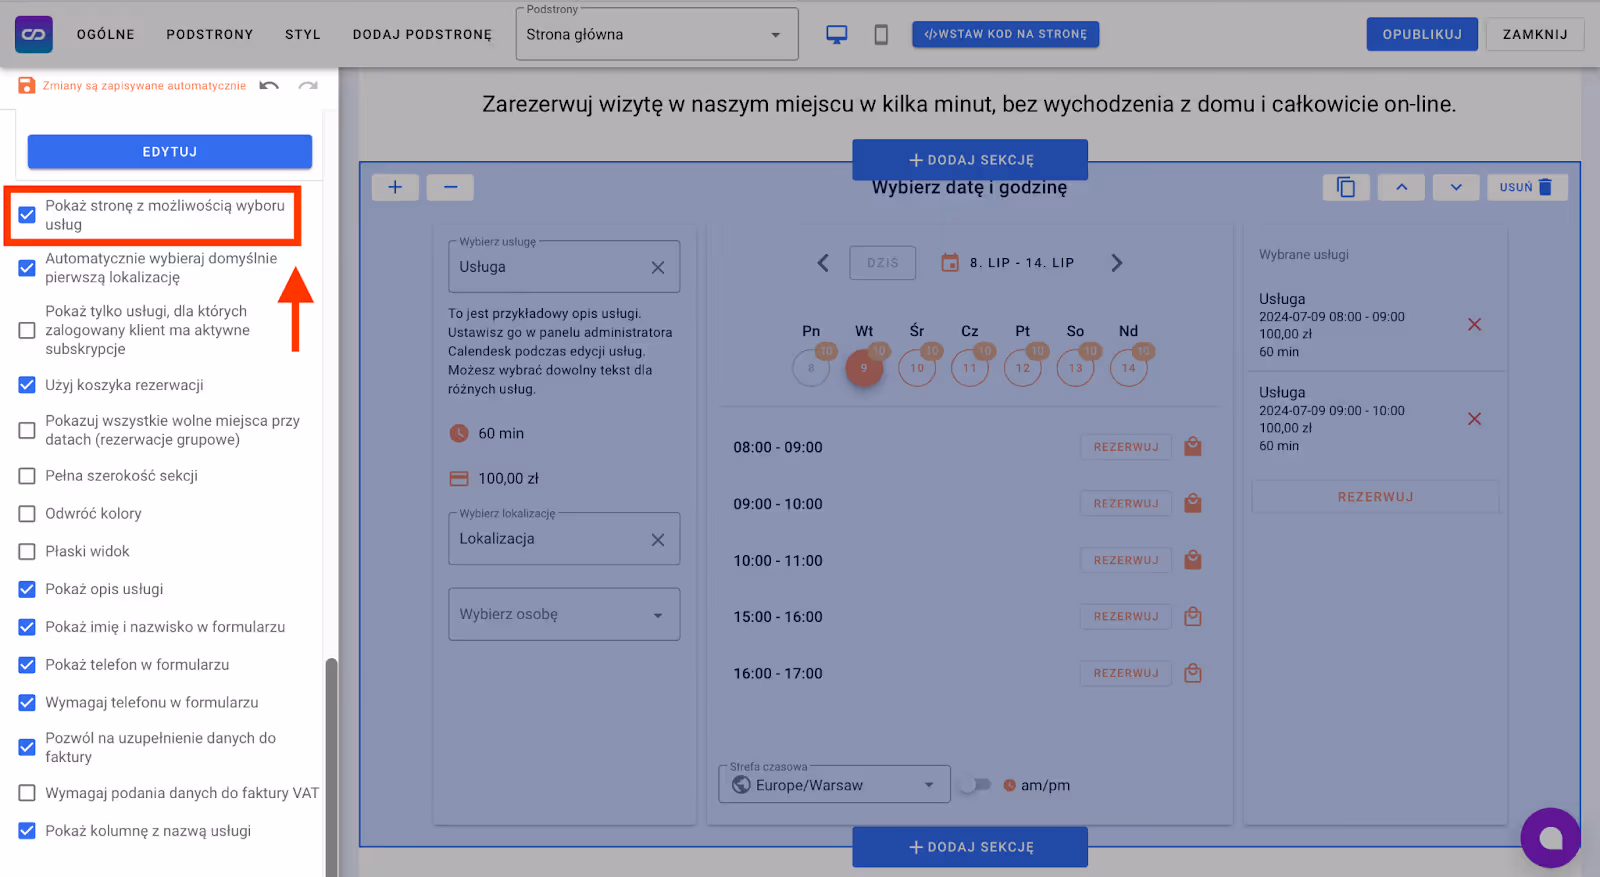The image size is (1600, 877).
Task: Go to next week arrow
Action: tap(1117, 263)
